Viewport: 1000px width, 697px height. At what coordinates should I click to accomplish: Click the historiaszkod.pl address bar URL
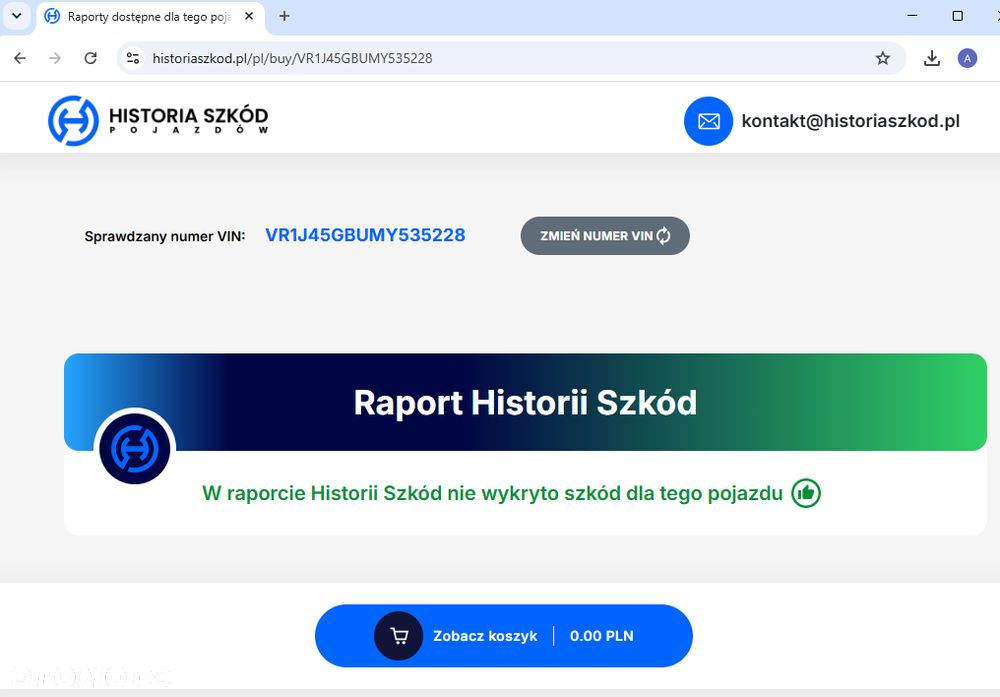pyautogui.click(x=292, y=58)
